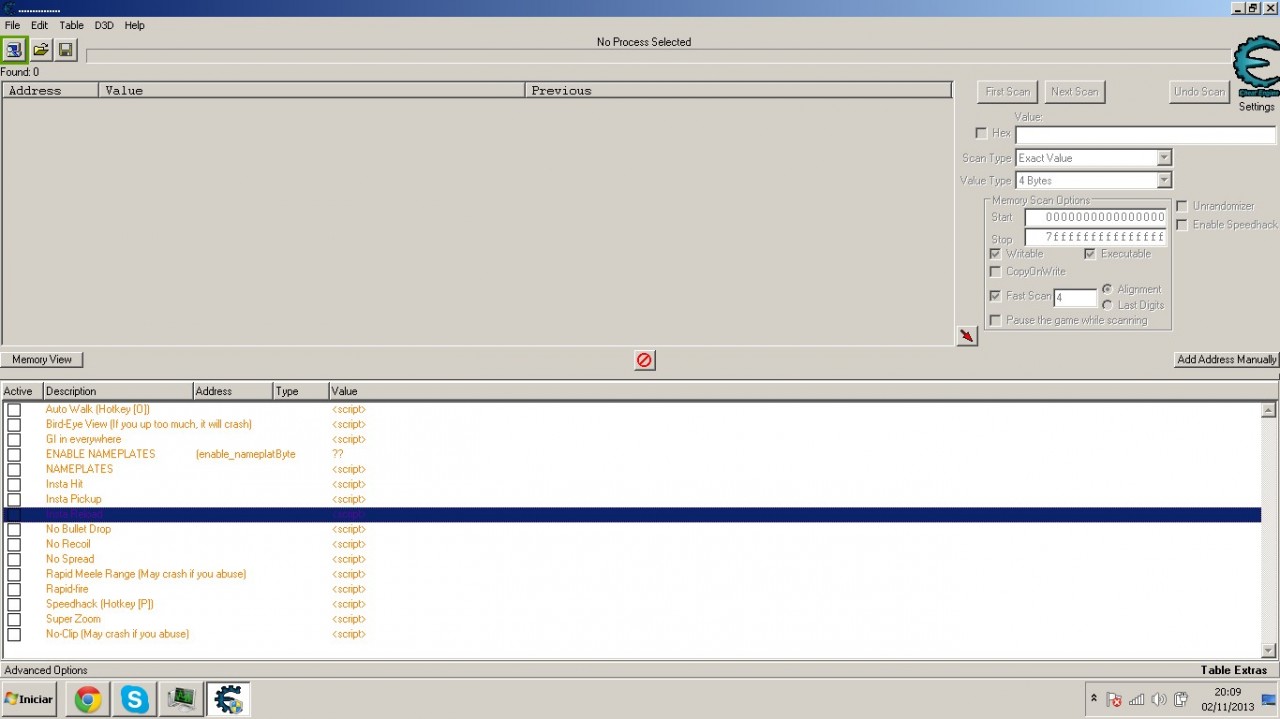
Task: Open Cheat Engine Settings logo
Action: (x=1255, y=70)
